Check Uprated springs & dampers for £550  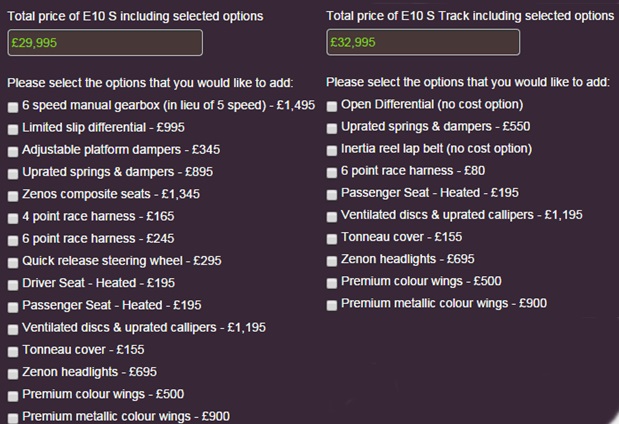pos(331,127)
